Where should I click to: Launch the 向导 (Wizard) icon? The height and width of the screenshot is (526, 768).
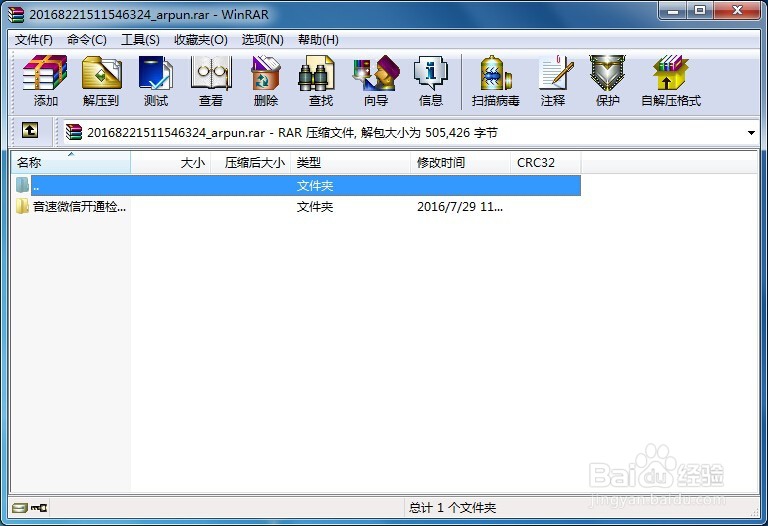pos(376,81)
